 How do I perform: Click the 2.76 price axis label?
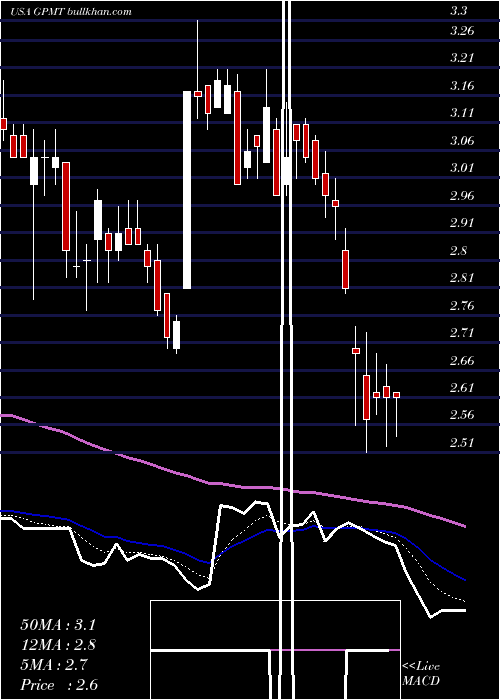[462, 305]
